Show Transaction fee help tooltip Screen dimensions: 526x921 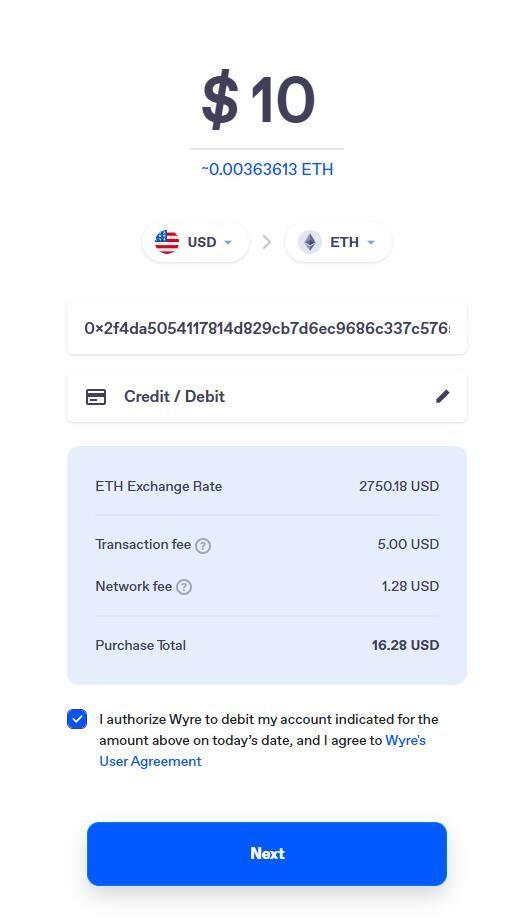[x=203, y=546]
